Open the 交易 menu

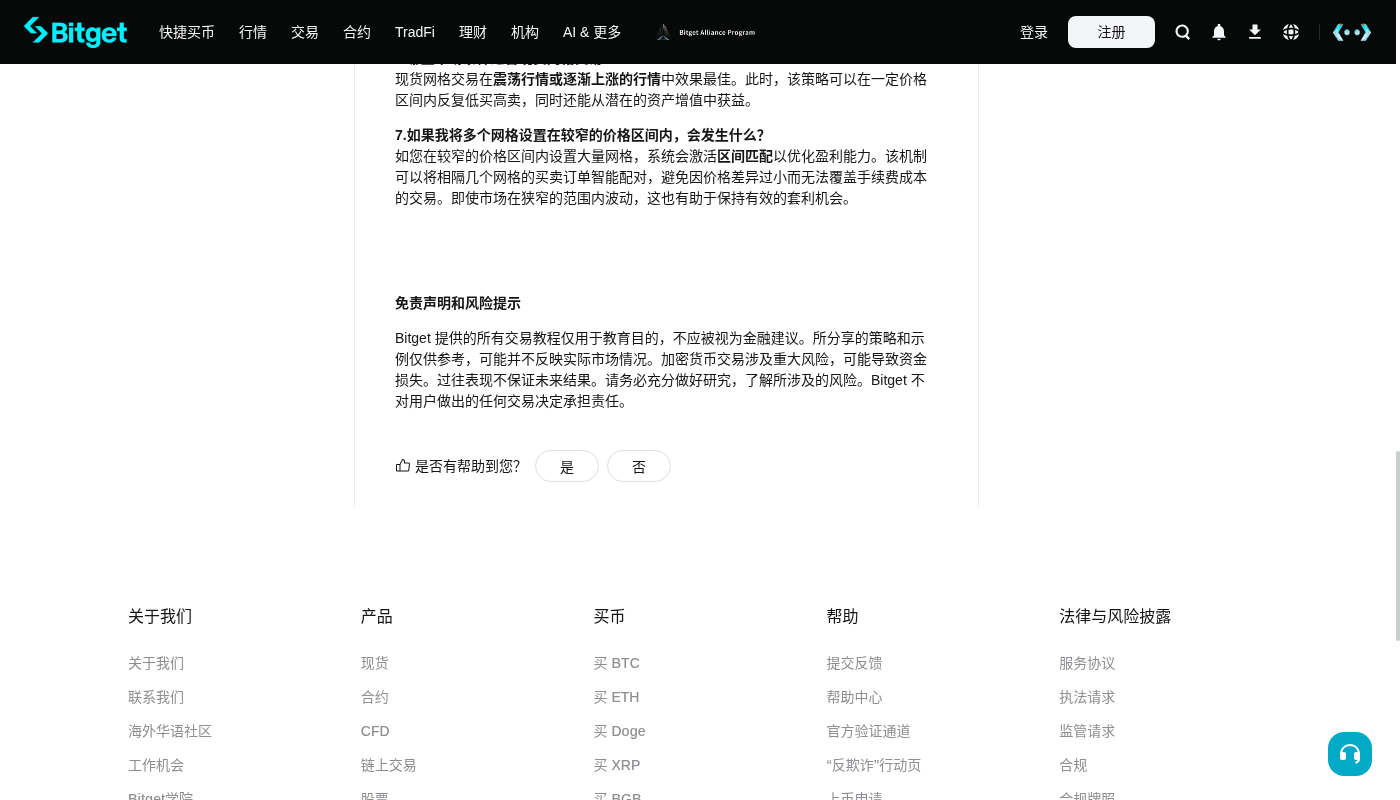305,32
